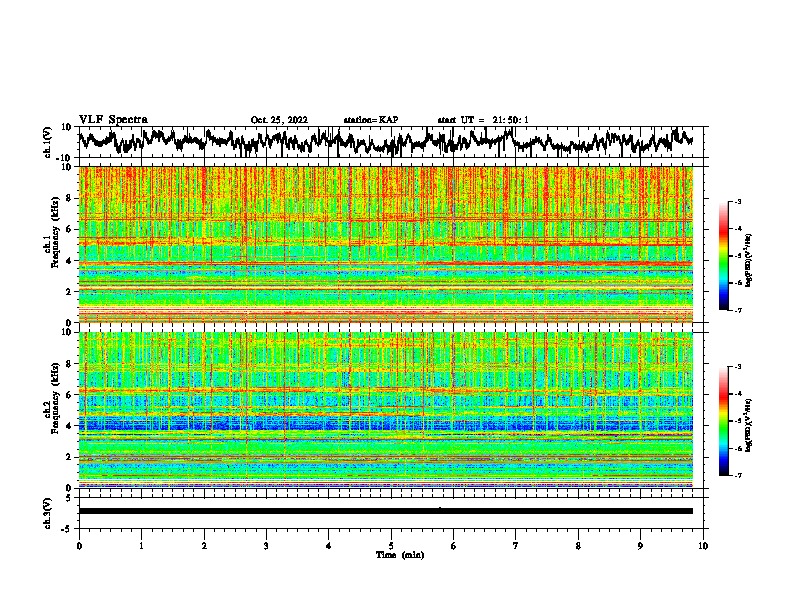Click time-axis tick label "10"
The image size is (792, 612).
pos(703,546)
